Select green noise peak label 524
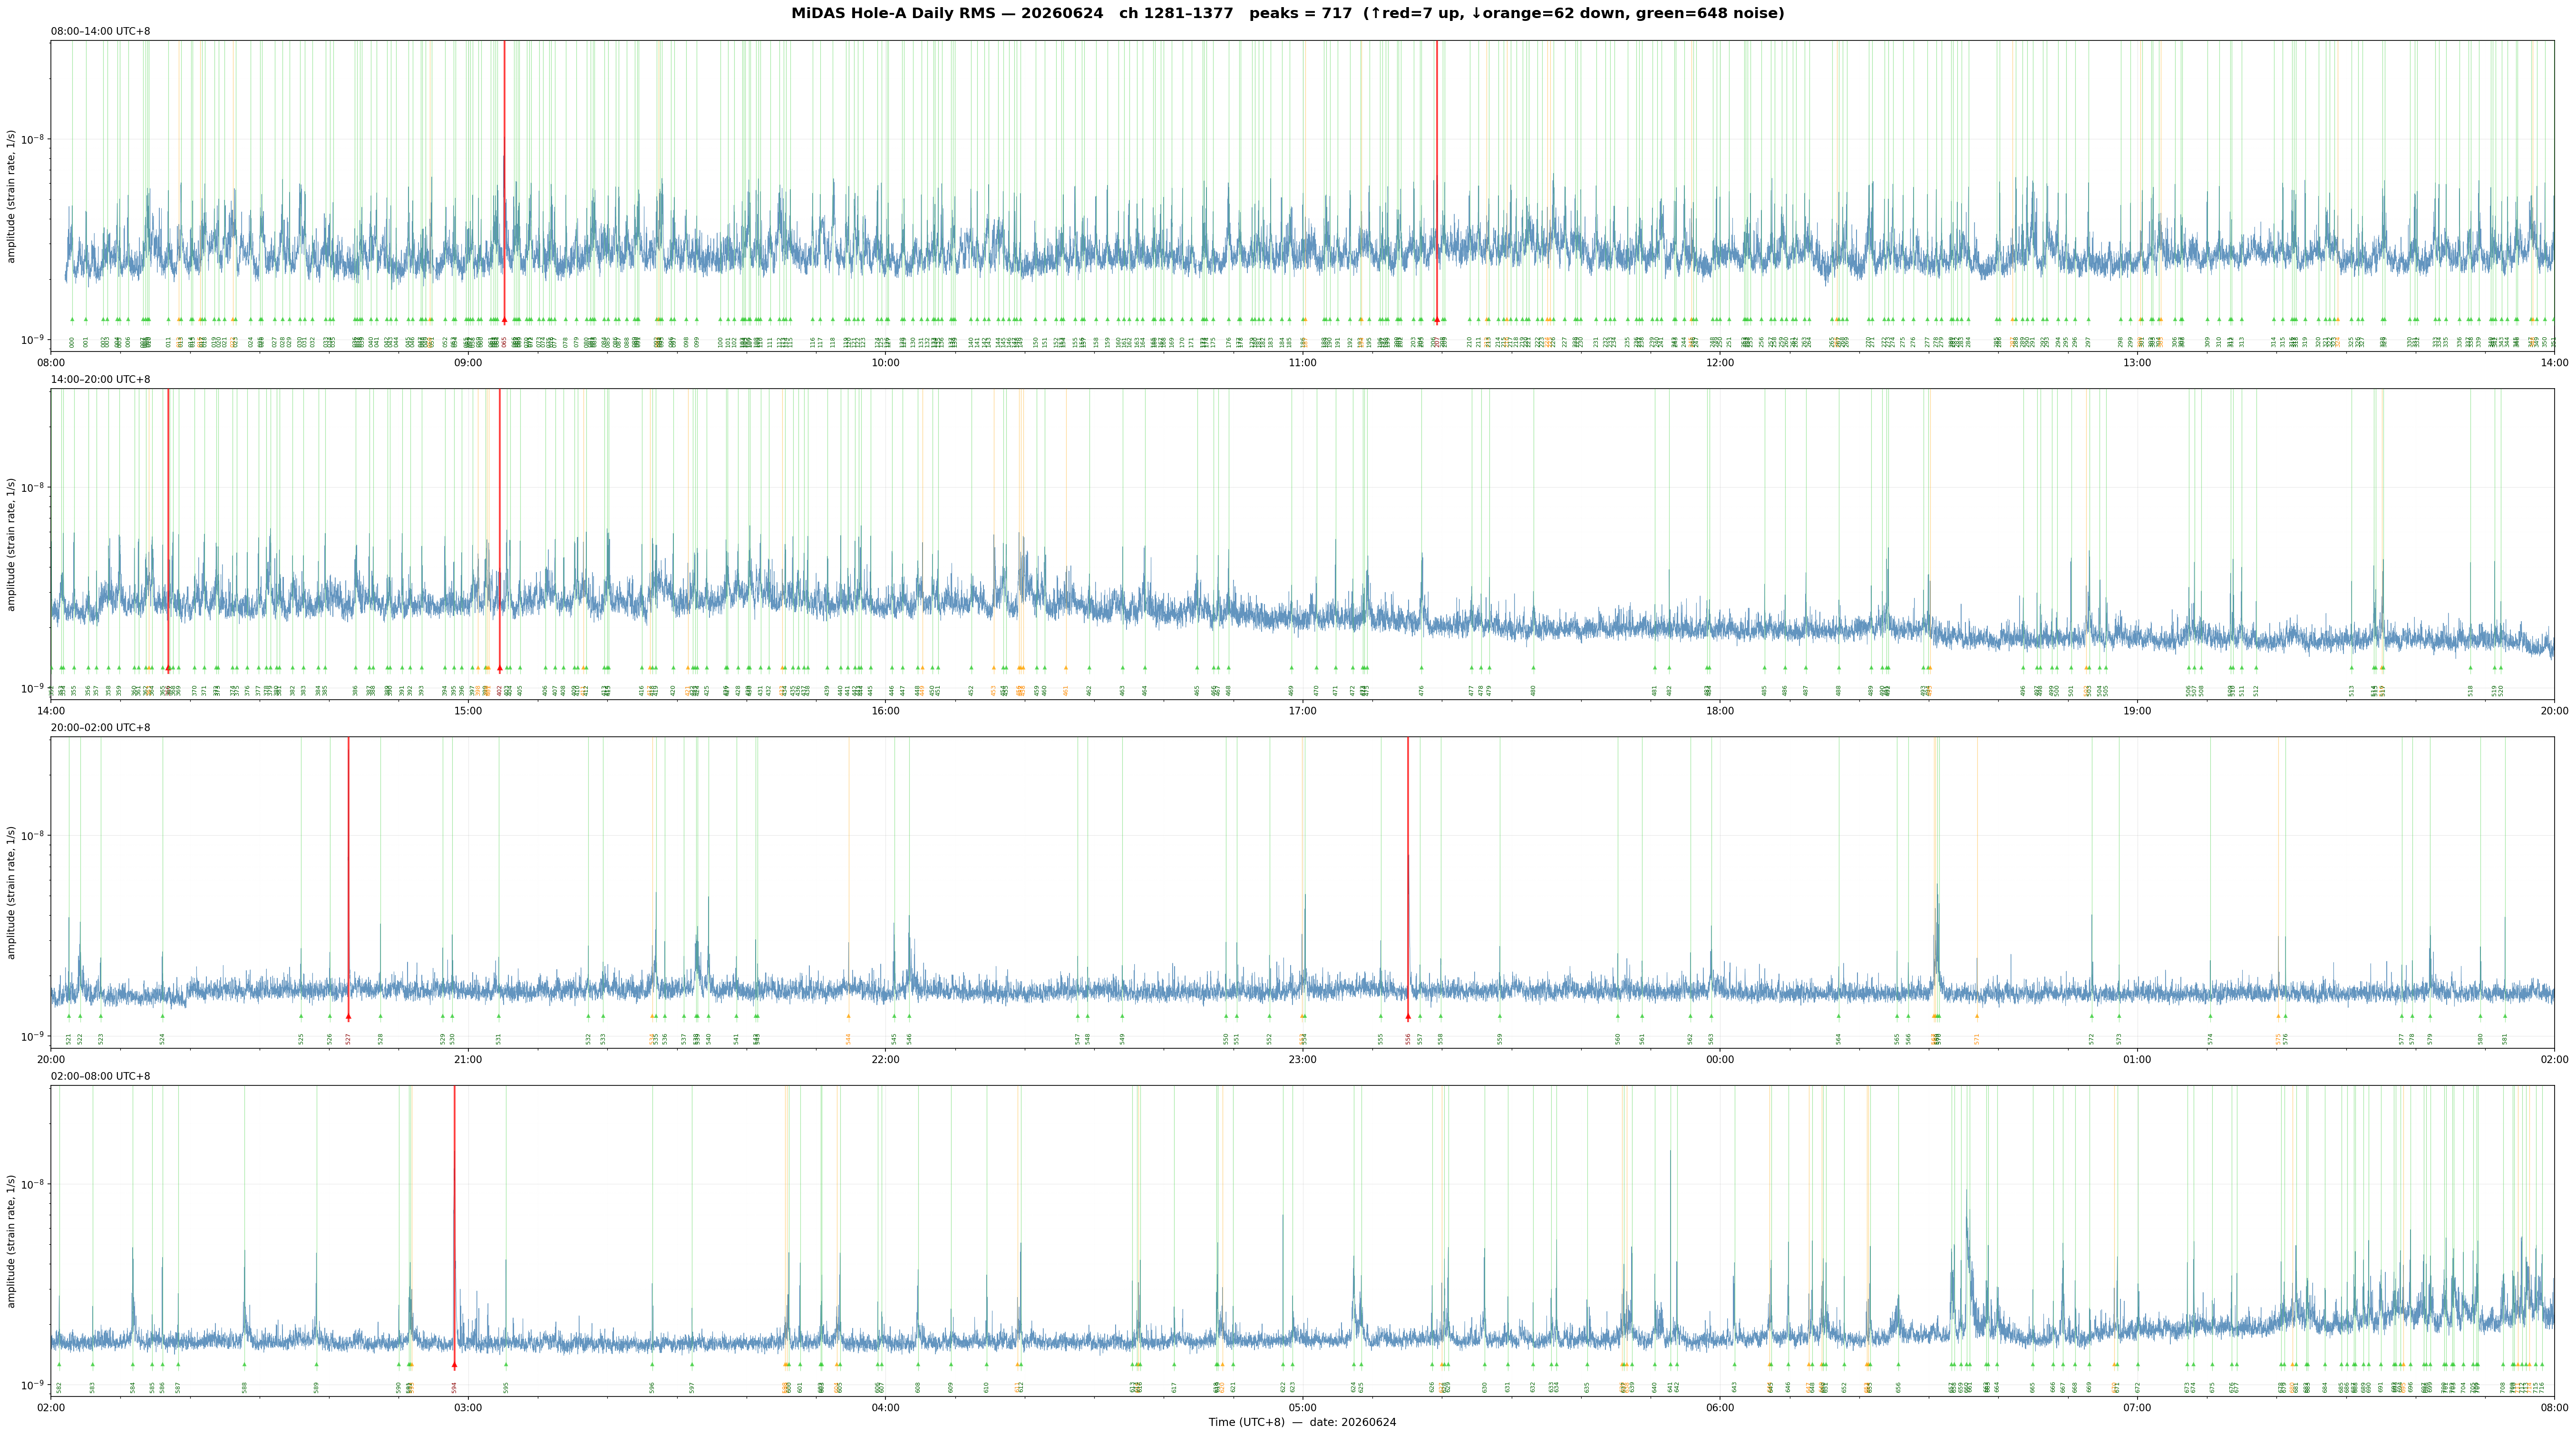This screenshot has height=1435, width=2576. (162, 1039)
